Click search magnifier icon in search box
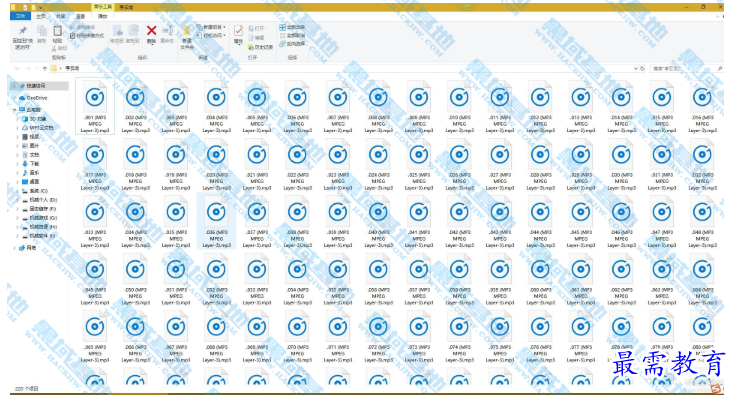 720,68
